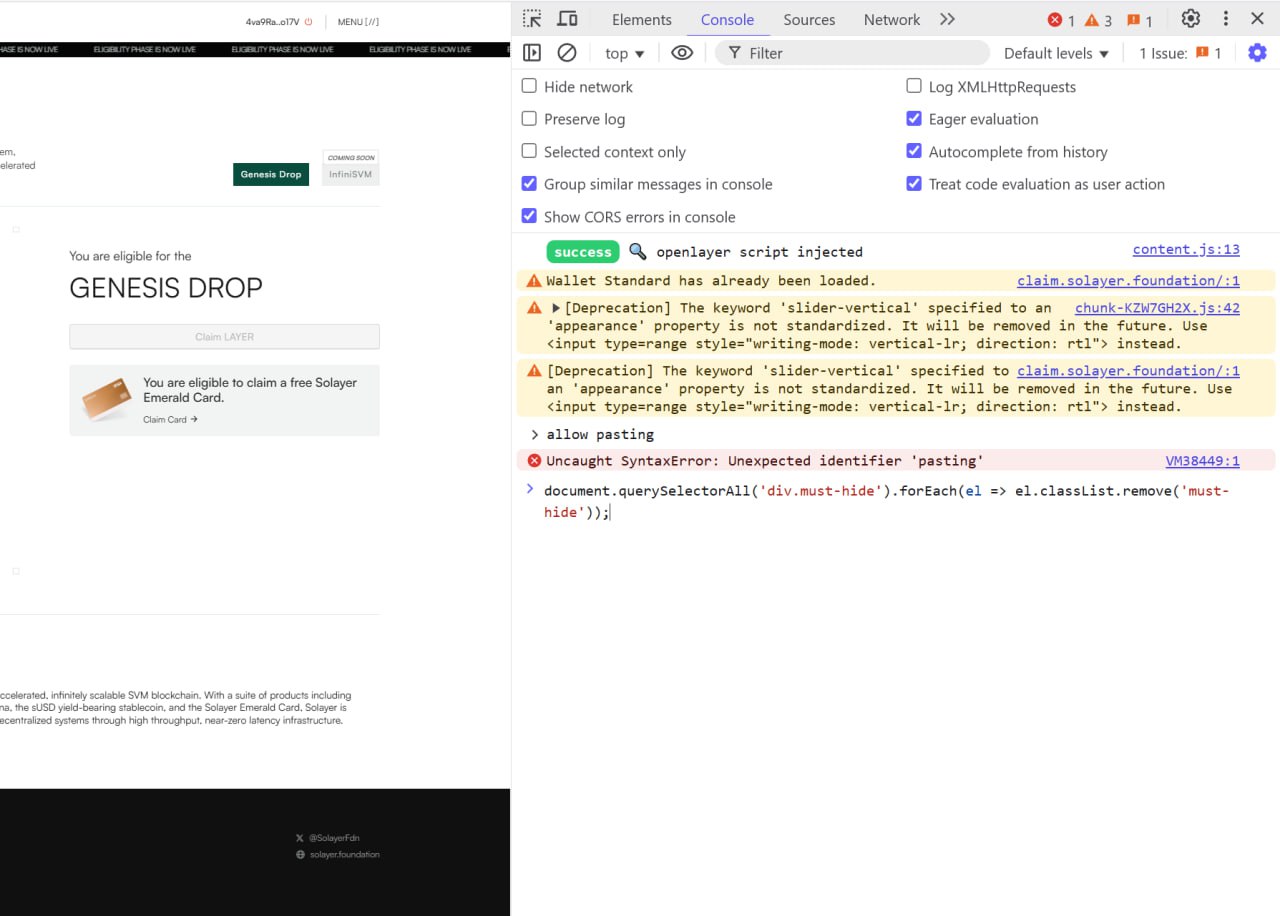Disable Eager evaluation checkbox

914,119
